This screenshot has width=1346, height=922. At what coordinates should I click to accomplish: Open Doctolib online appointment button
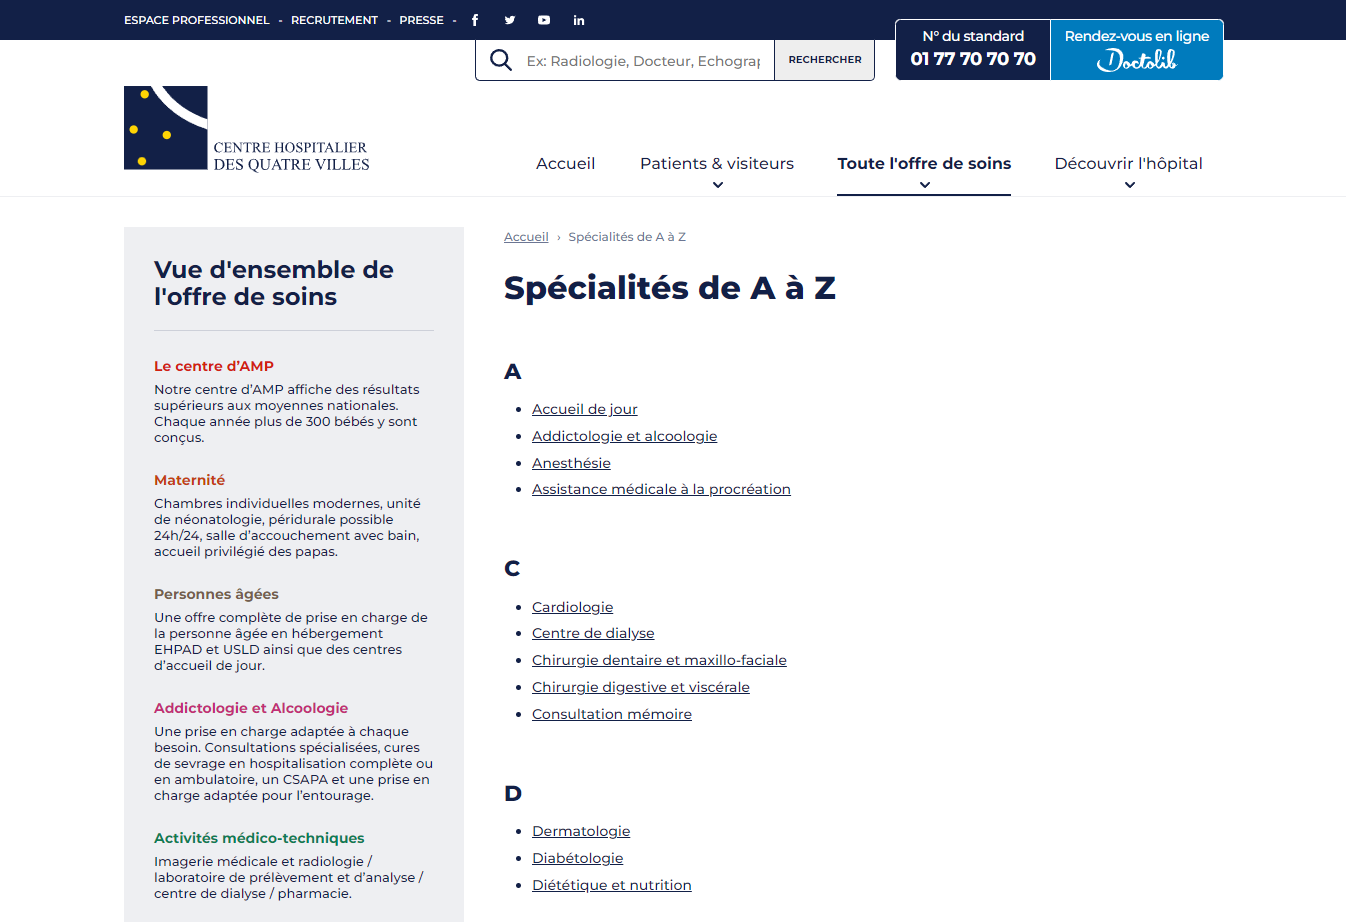tap(1136, 50)
